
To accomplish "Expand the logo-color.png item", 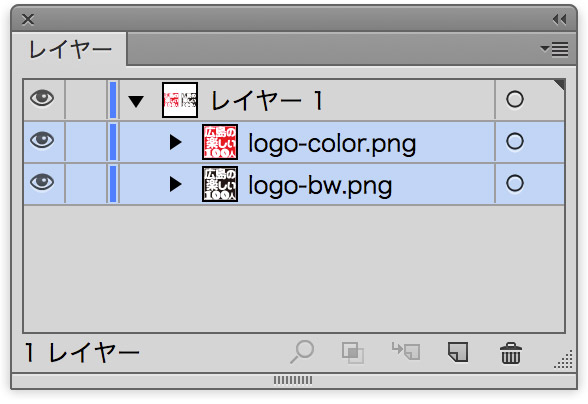I will 176,142.
